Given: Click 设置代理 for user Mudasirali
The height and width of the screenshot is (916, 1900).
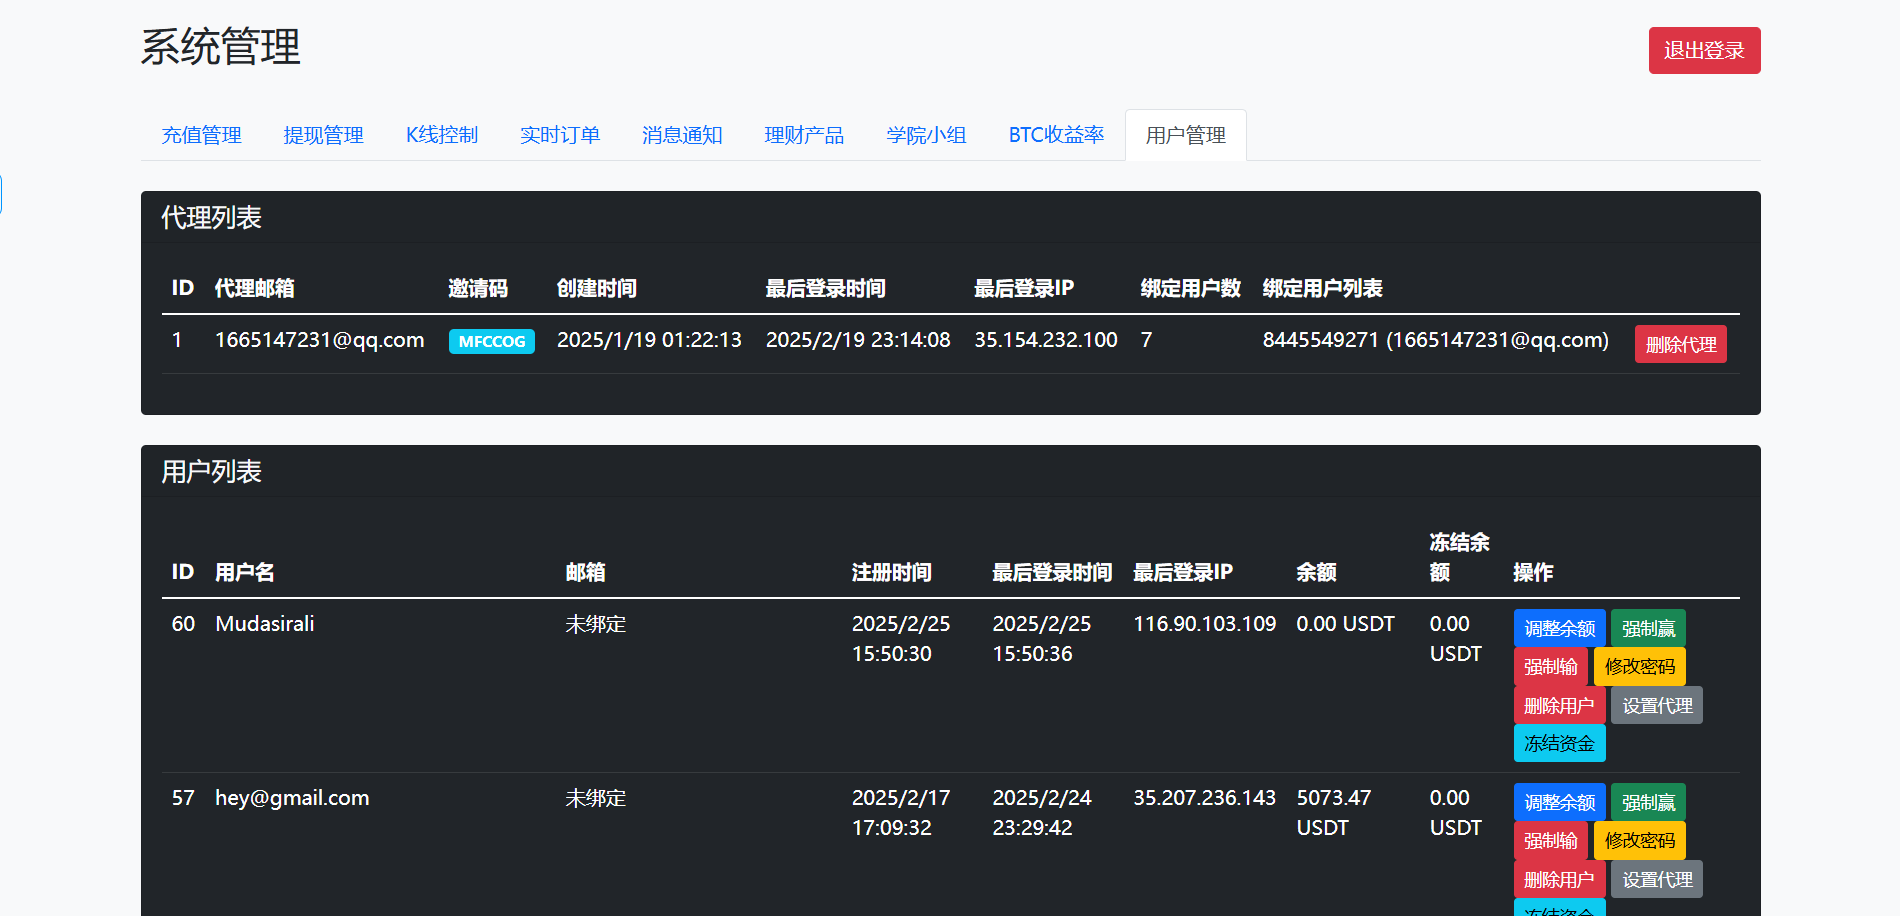Looking at the screenshot, I should [x=1656, y=705].
